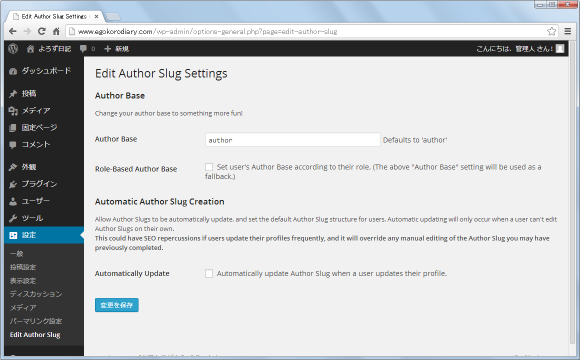Image resolution: width=580 pixels, height=360 pixels.
Task: Click the browser reload icon
Action: (42, 31)
